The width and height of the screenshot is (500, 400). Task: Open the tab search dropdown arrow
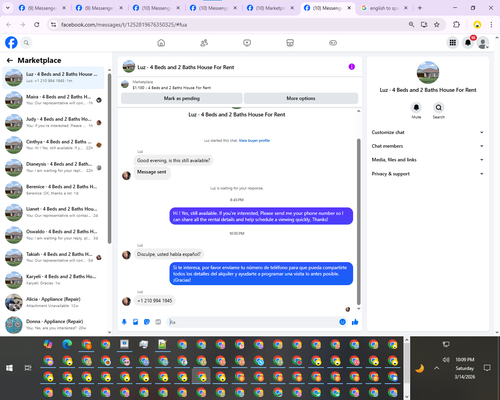point(7,8)
